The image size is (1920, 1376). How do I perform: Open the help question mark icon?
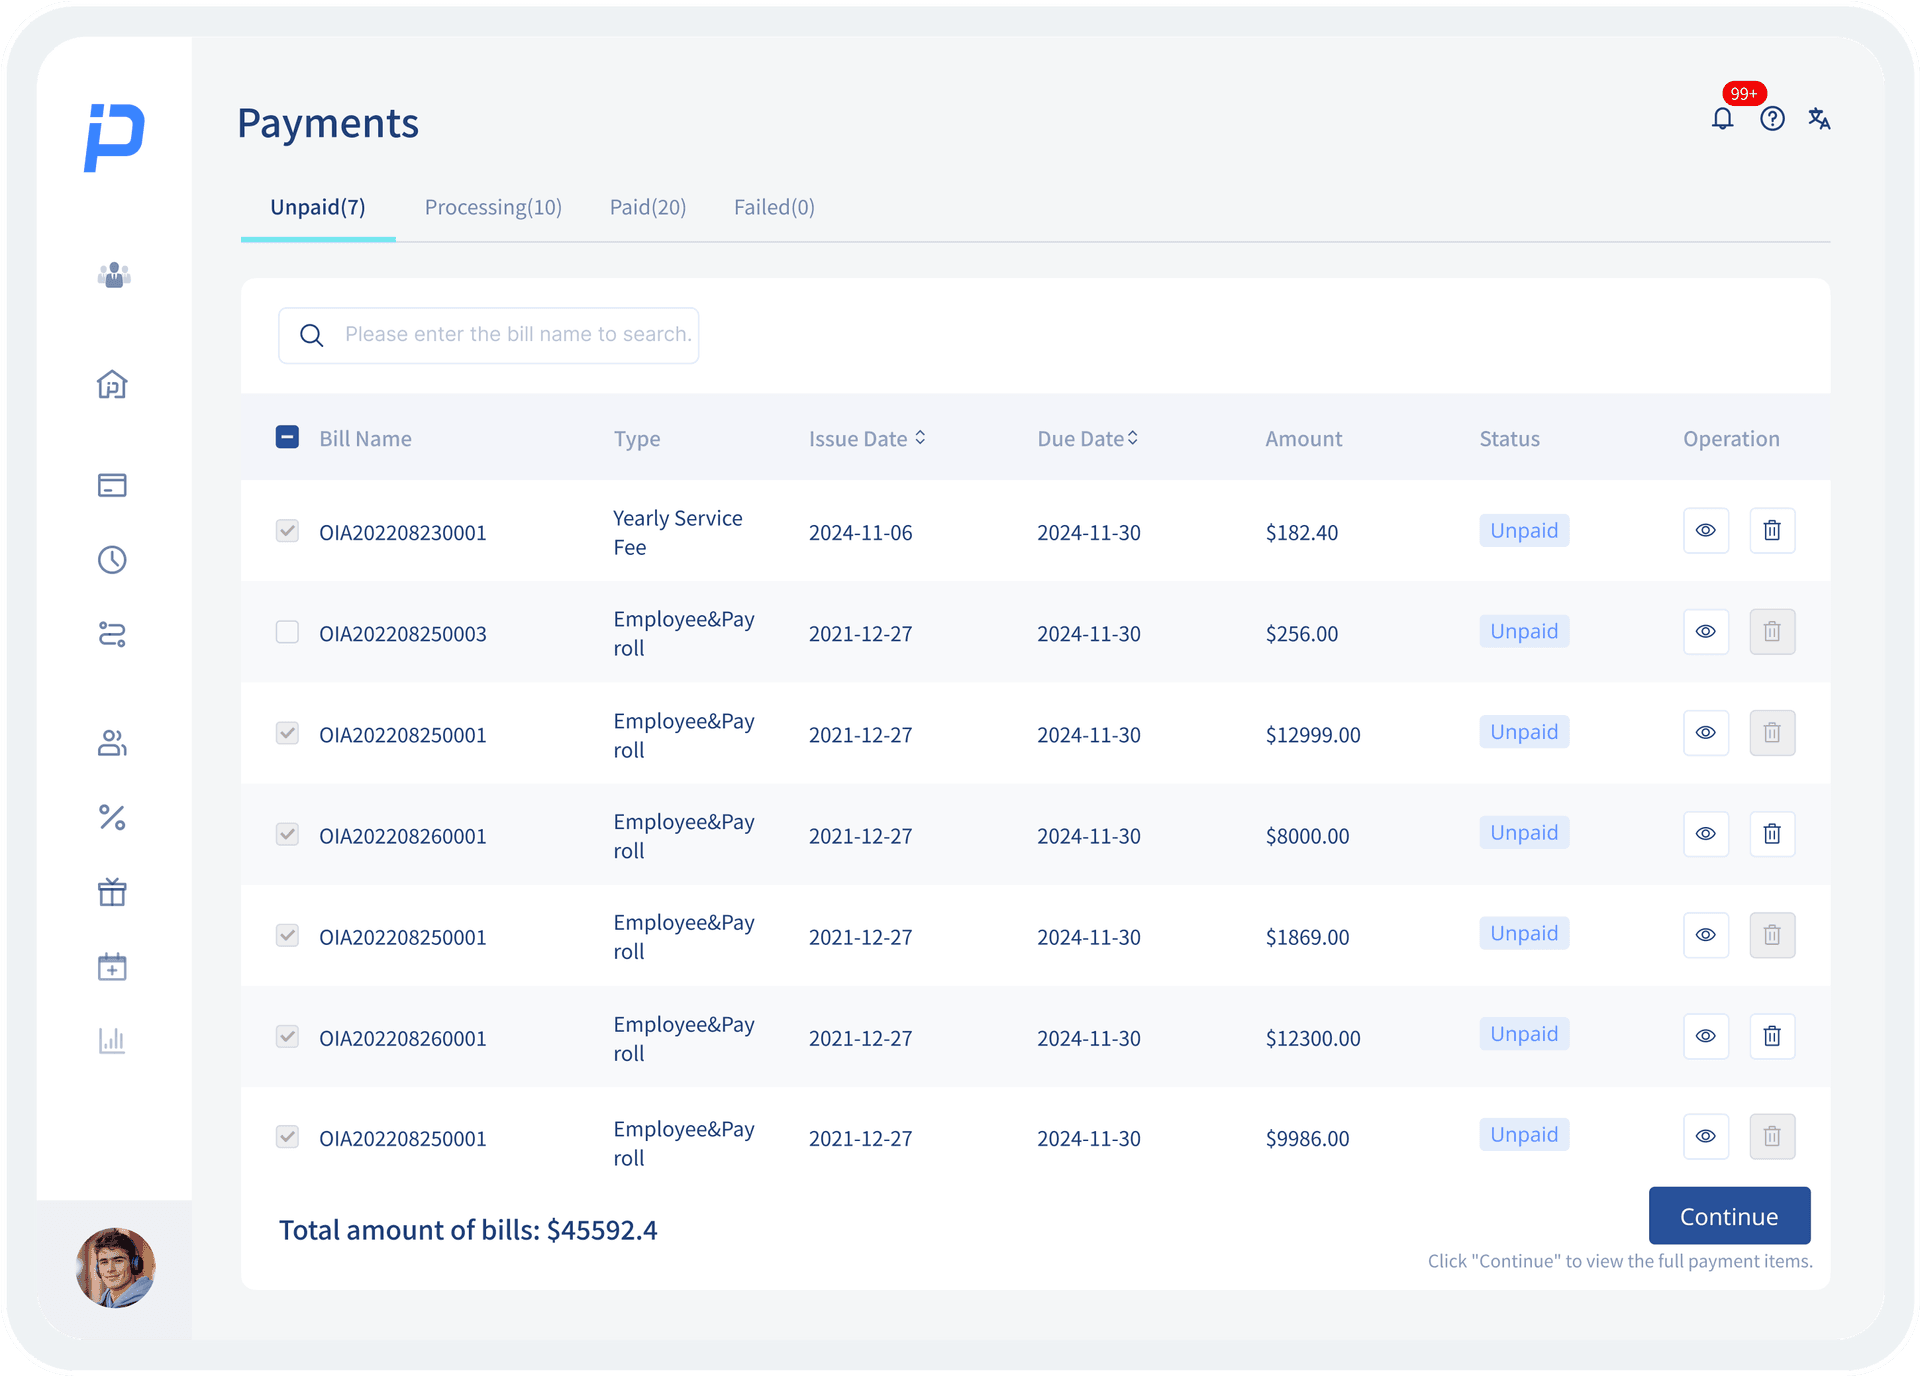(1772, 119)
